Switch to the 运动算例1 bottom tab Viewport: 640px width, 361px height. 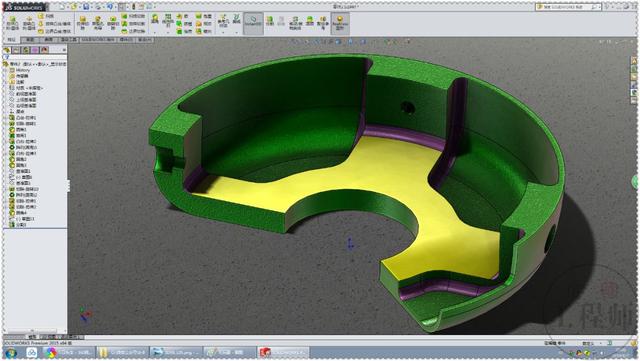[72, 337]
